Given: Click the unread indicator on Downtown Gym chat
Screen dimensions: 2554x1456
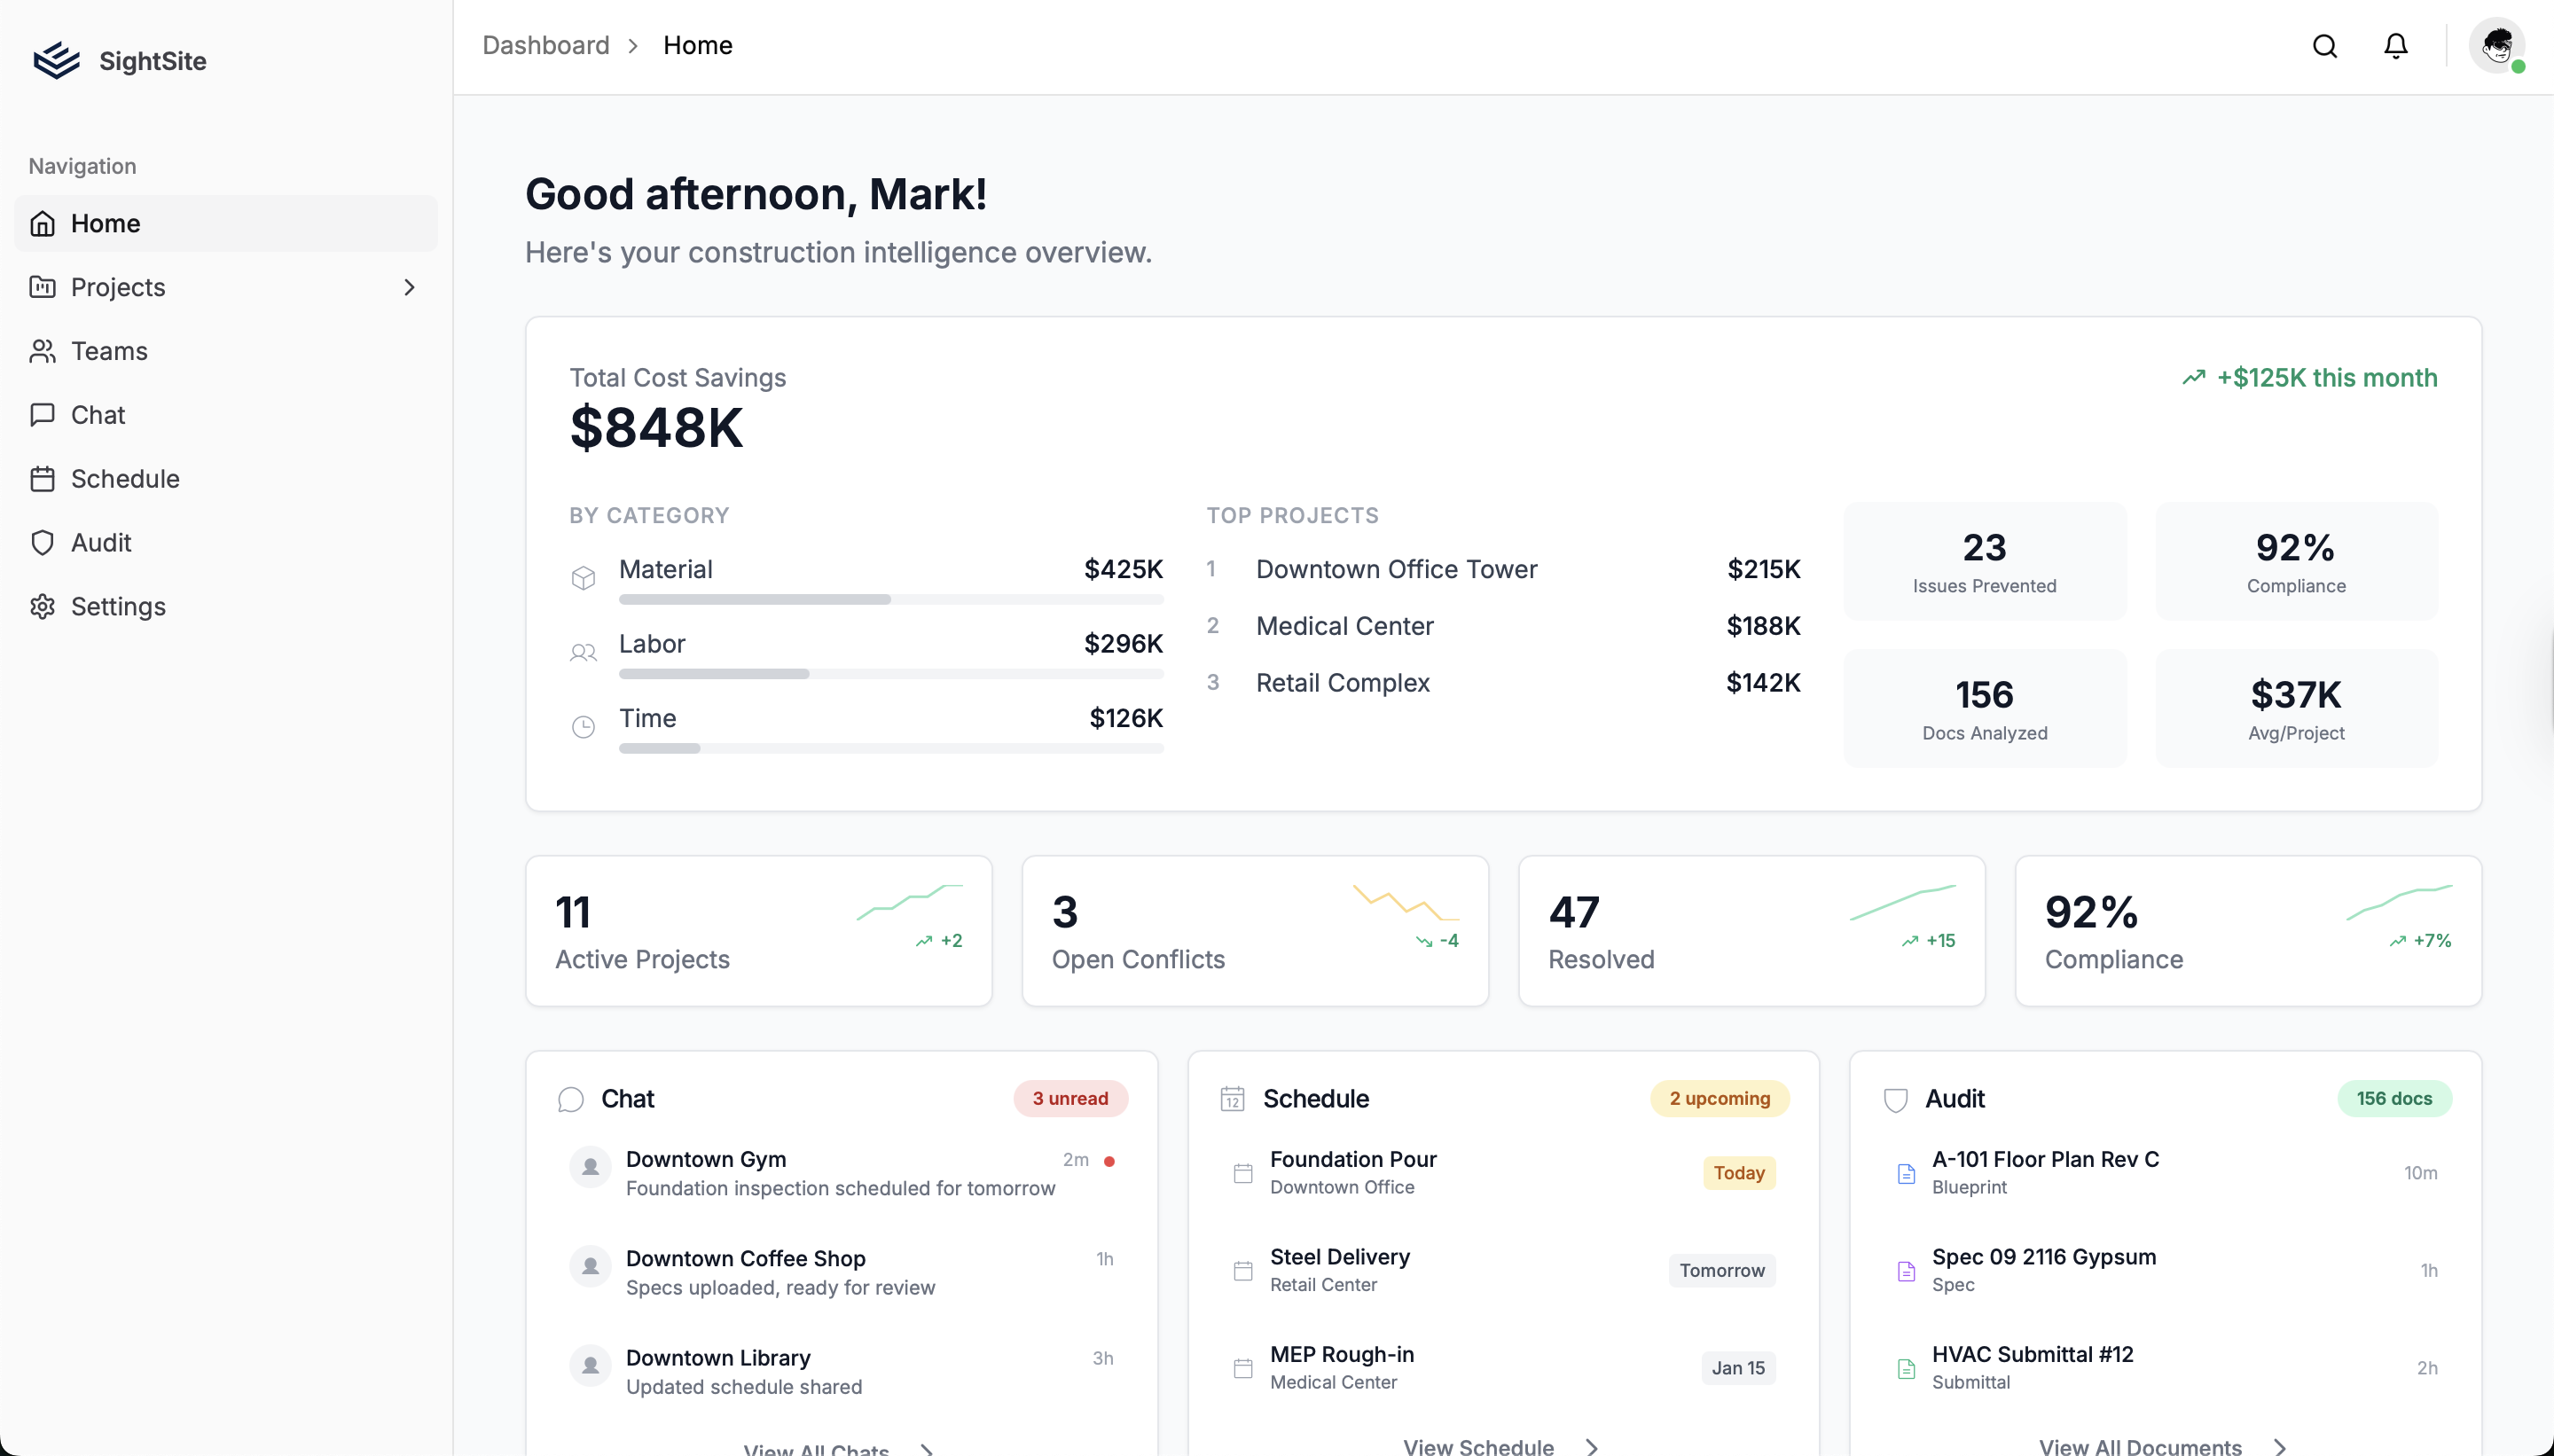Looking at the screenshot, I should click(x=1110, y=1160).
